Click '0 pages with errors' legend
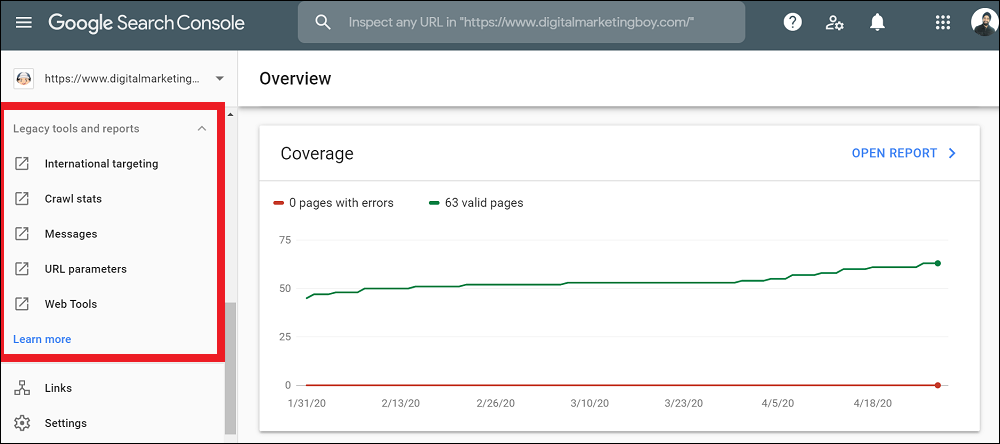The image size is (1000, 444). coord(334,204)
